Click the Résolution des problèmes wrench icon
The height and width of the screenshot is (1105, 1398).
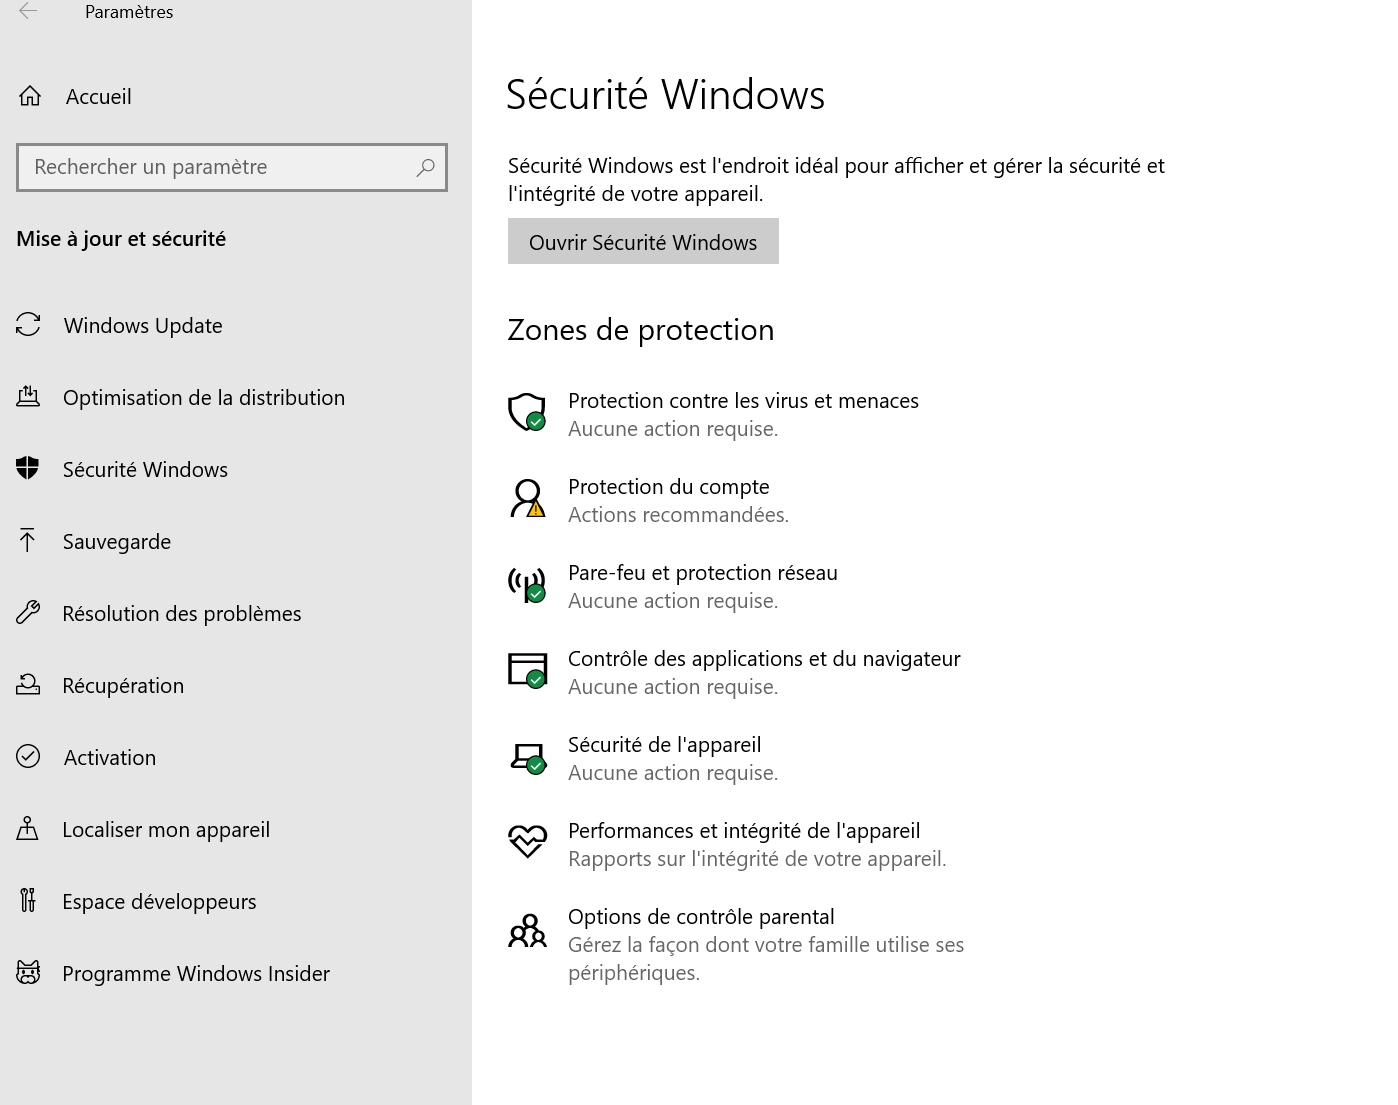click(29, 612)
